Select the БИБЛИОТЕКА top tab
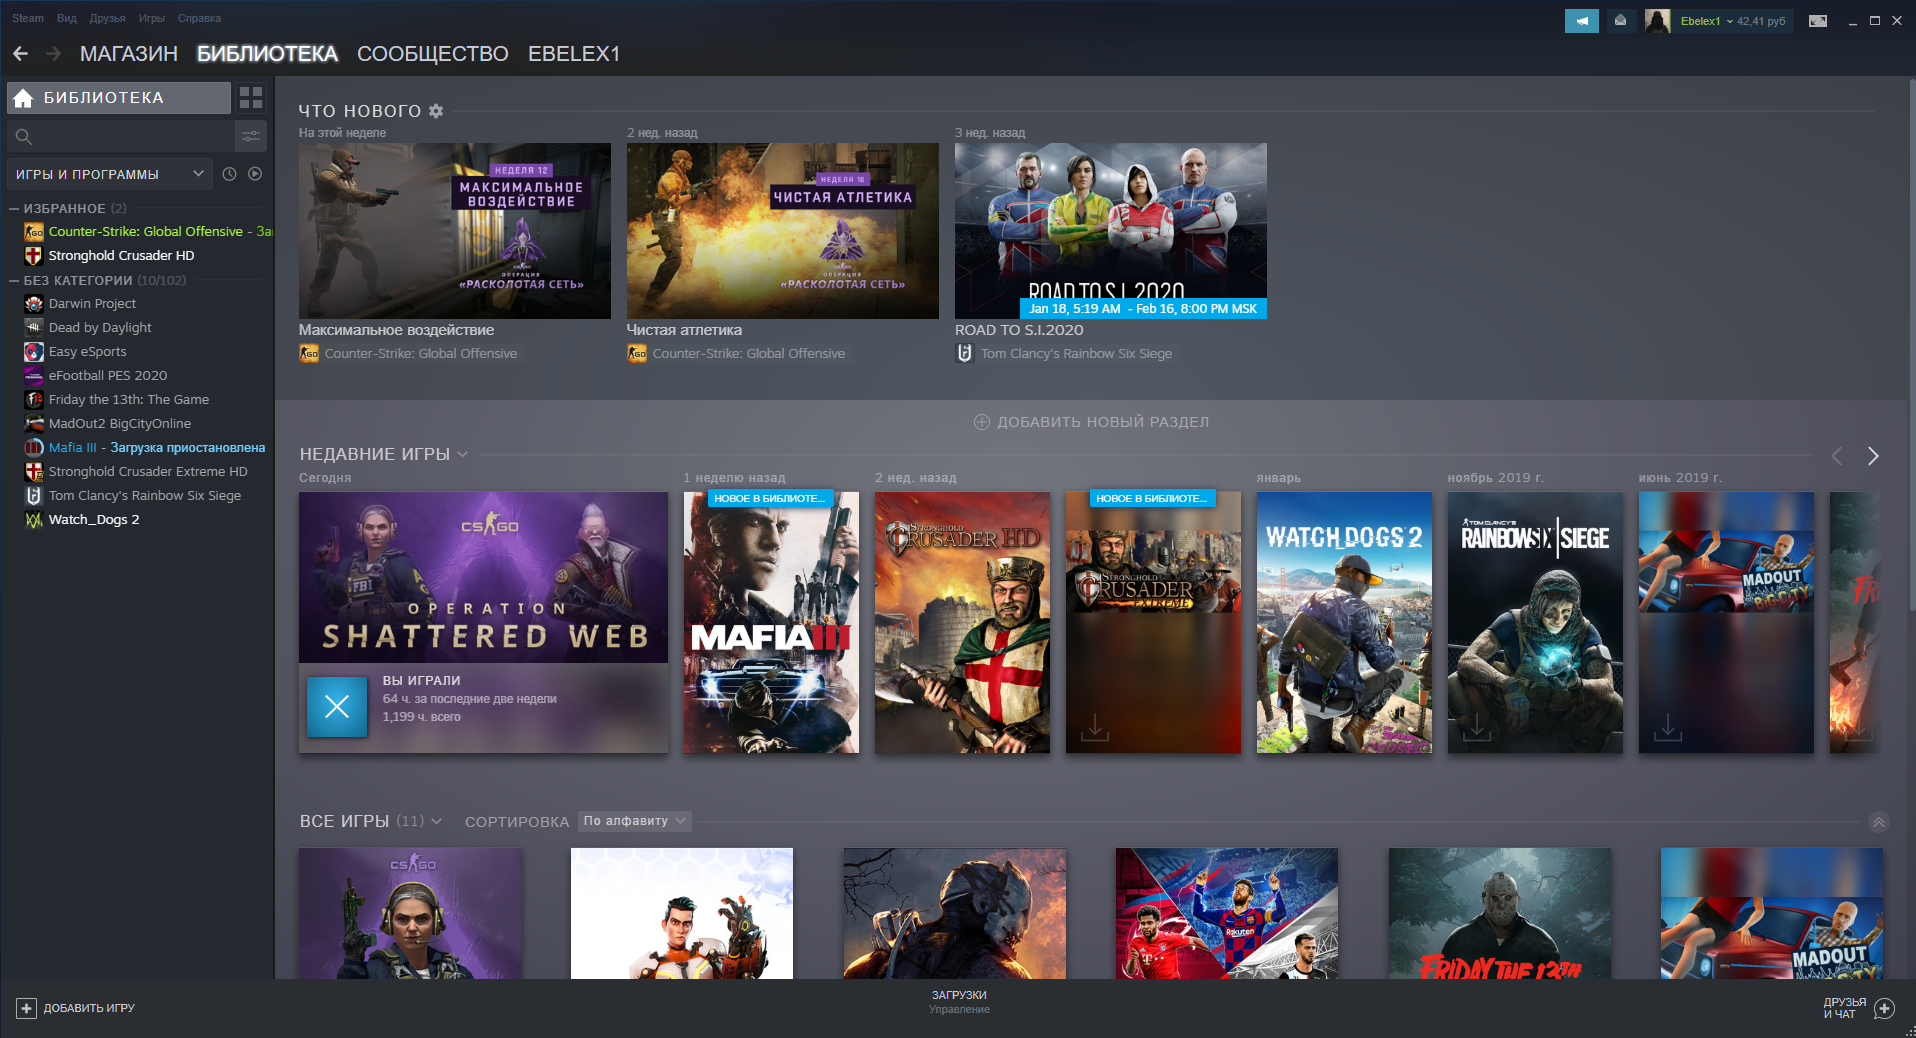The image size is (1916, 1038). [267, 54]
